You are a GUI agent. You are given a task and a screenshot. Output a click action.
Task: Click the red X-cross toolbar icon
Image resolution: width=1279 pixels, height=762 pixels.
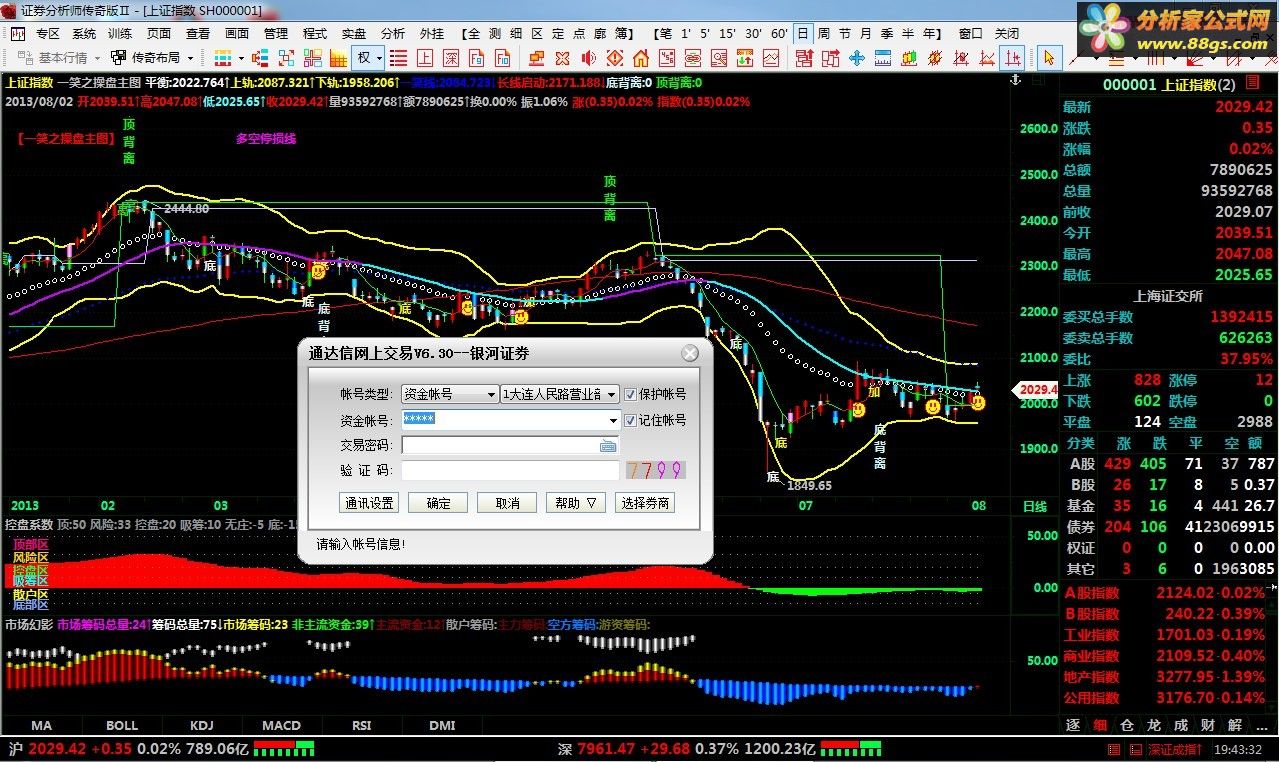click(x=562, y=57)
